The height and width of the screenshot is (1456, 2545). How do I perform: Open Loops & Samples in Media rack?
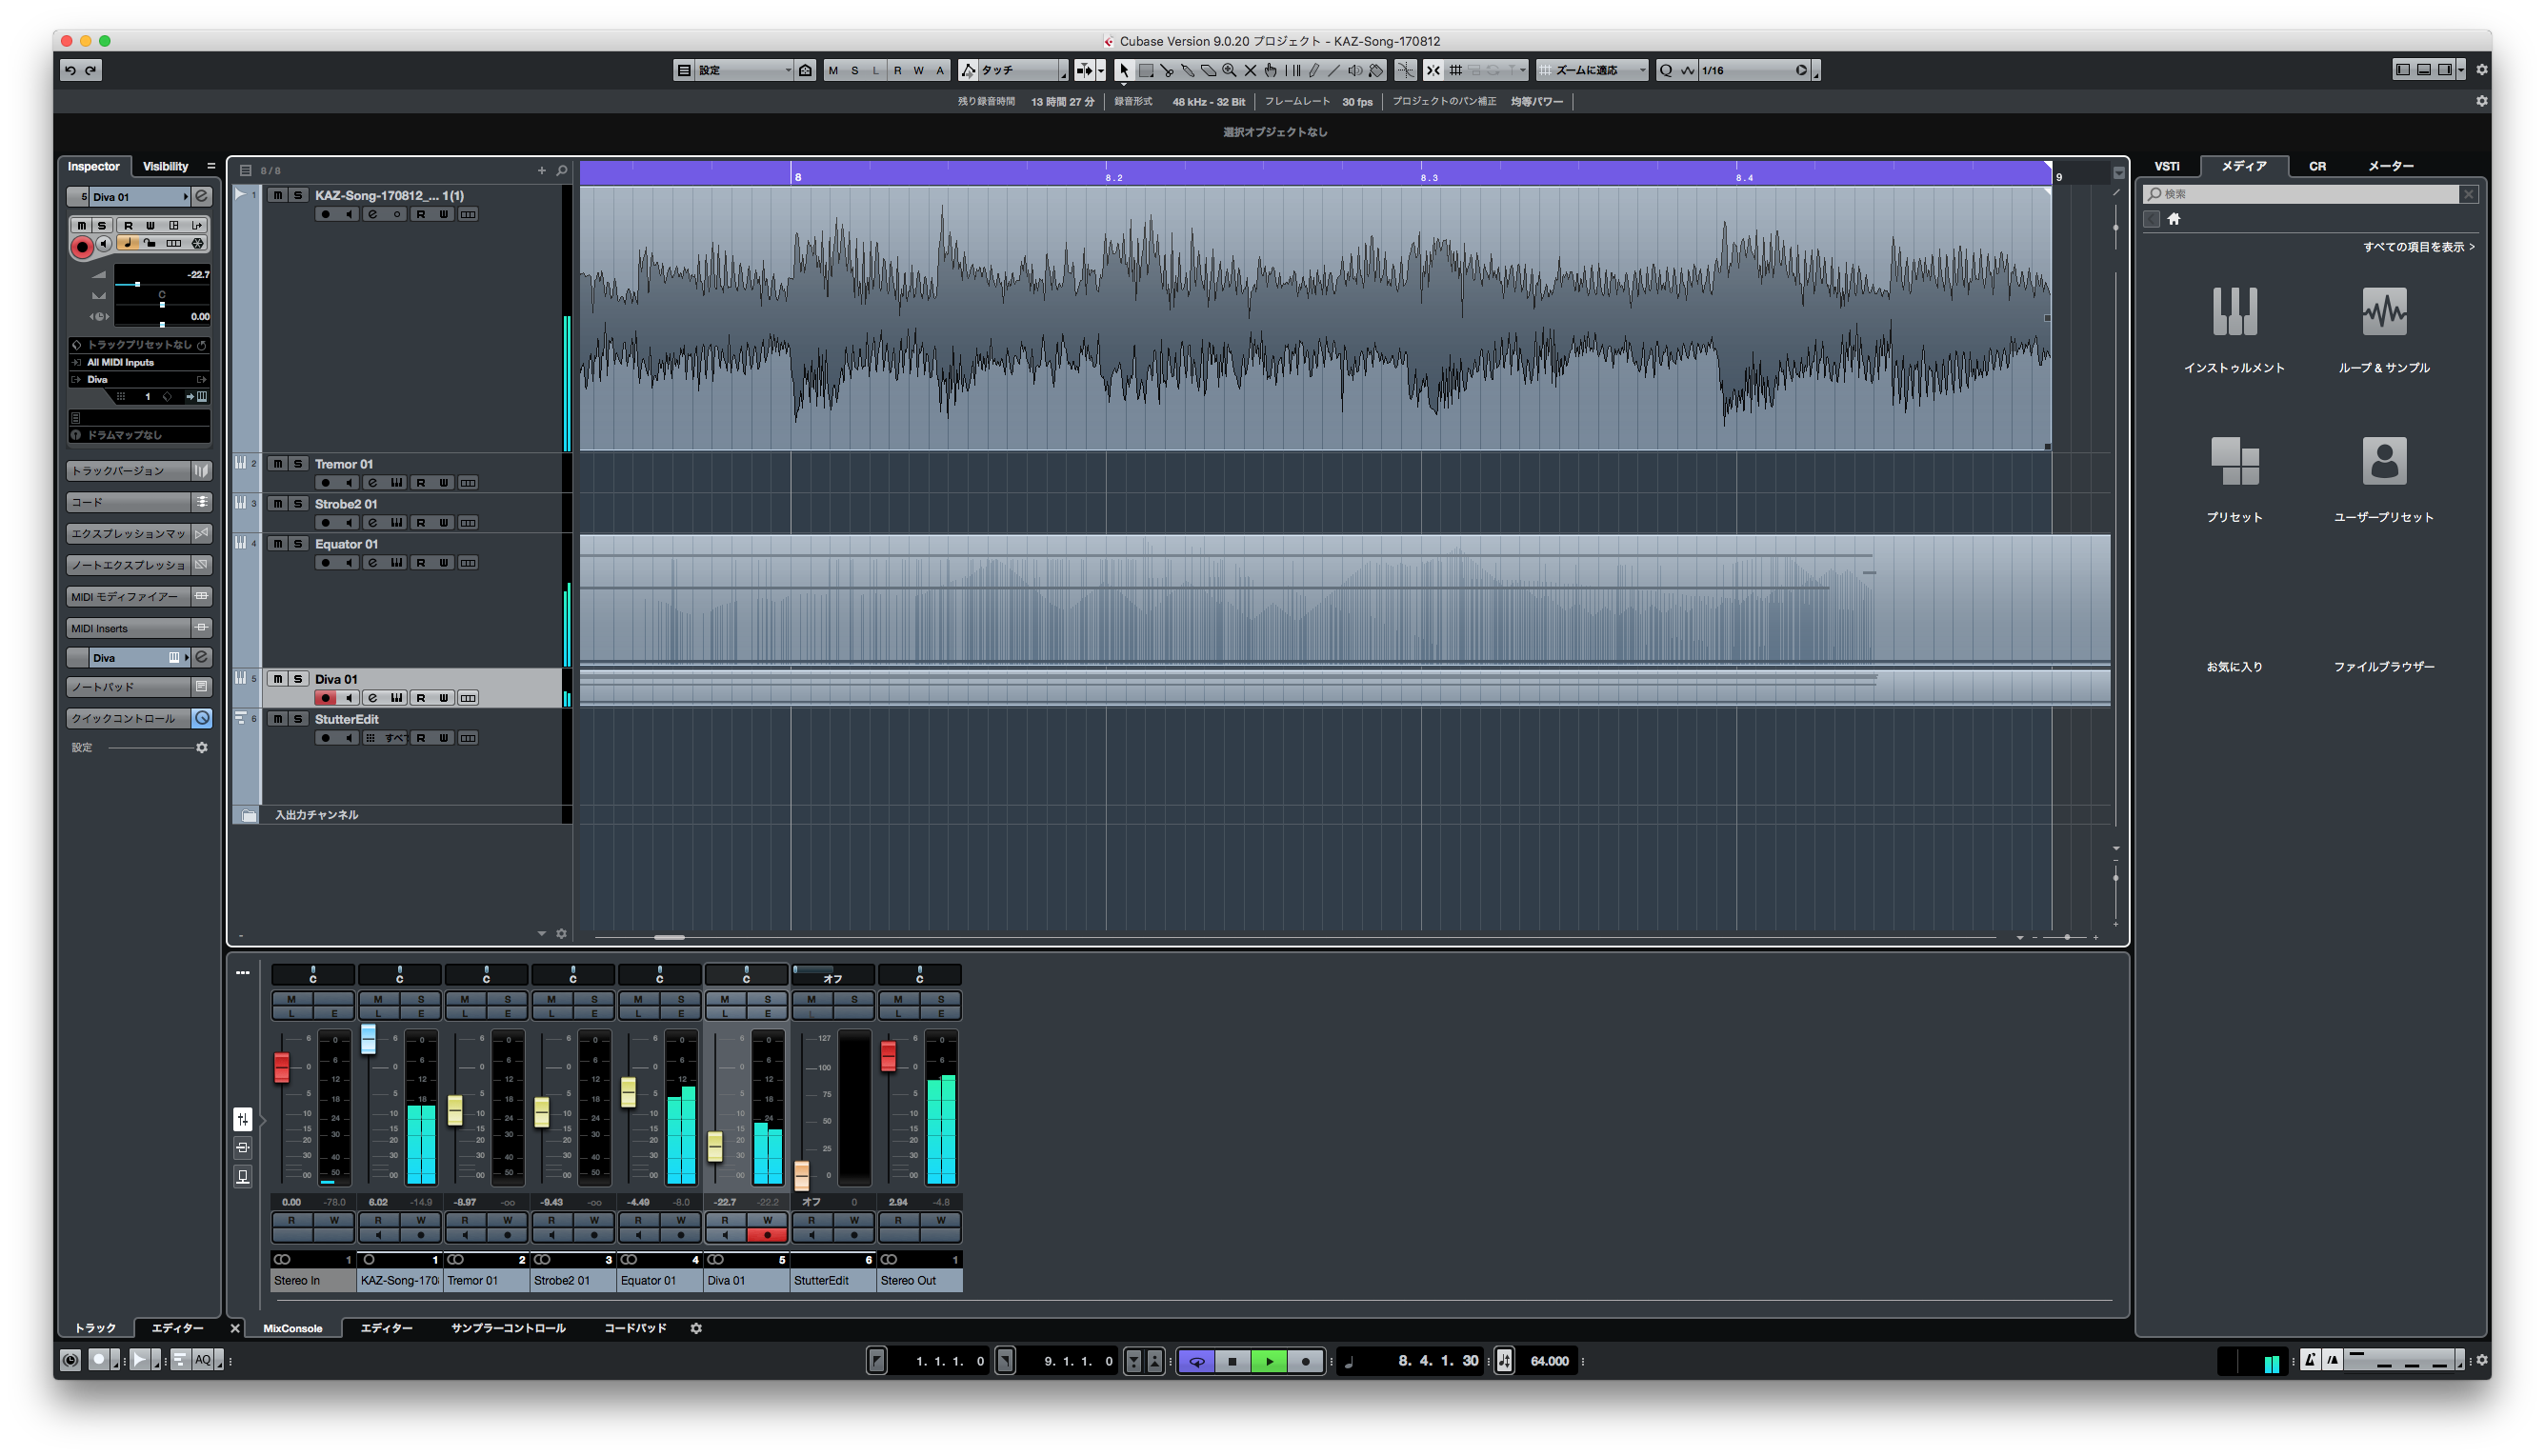pos(2383,329)
